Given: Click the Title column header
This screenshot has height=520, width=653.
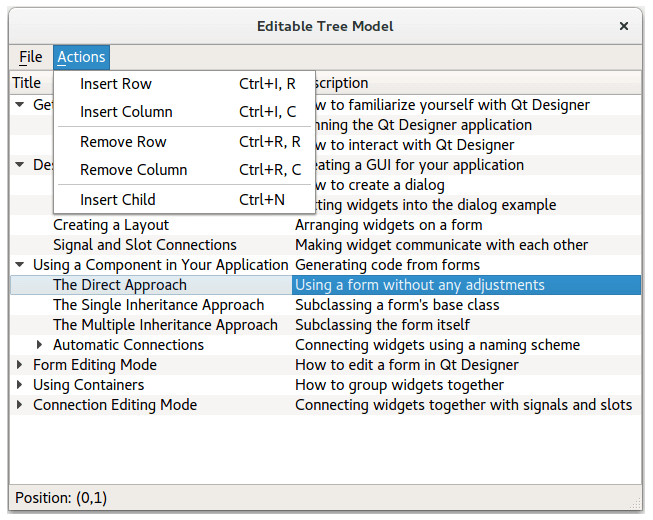Looking at the screenshot, I should pyautogui.click(x=27, y=83).
